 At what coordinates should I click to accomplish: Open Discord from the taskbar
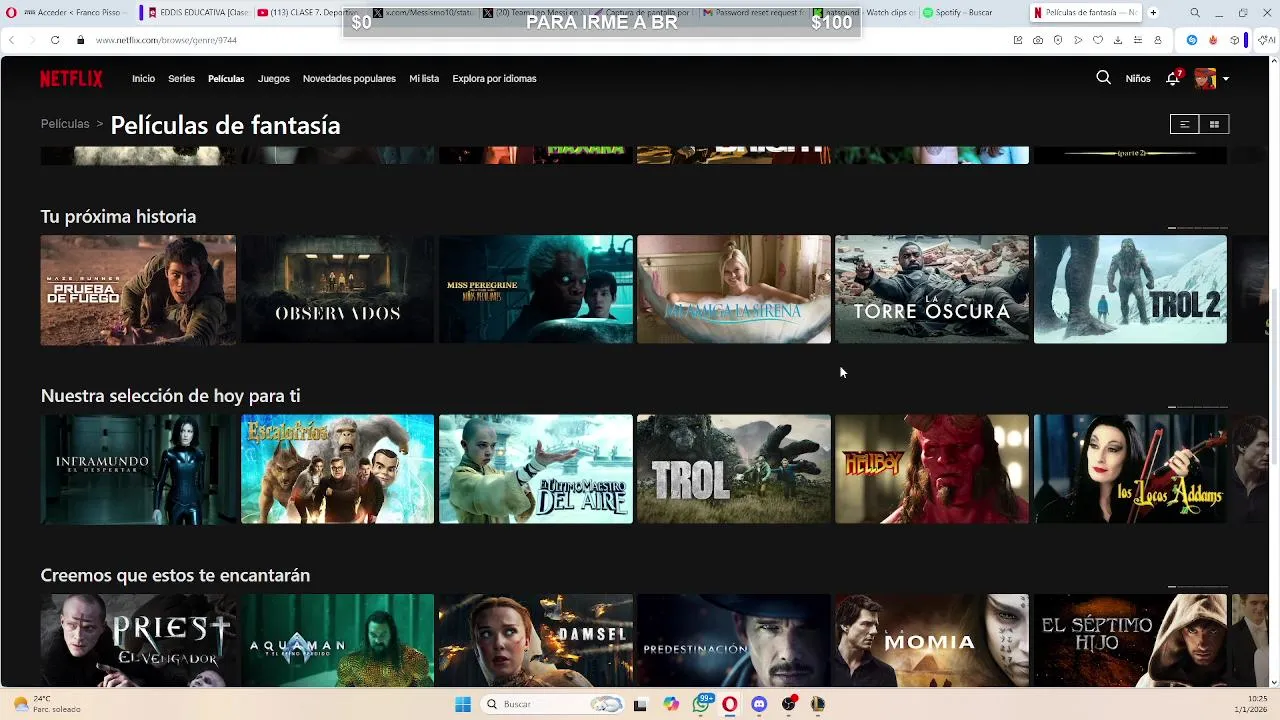[x=759, y=704]
